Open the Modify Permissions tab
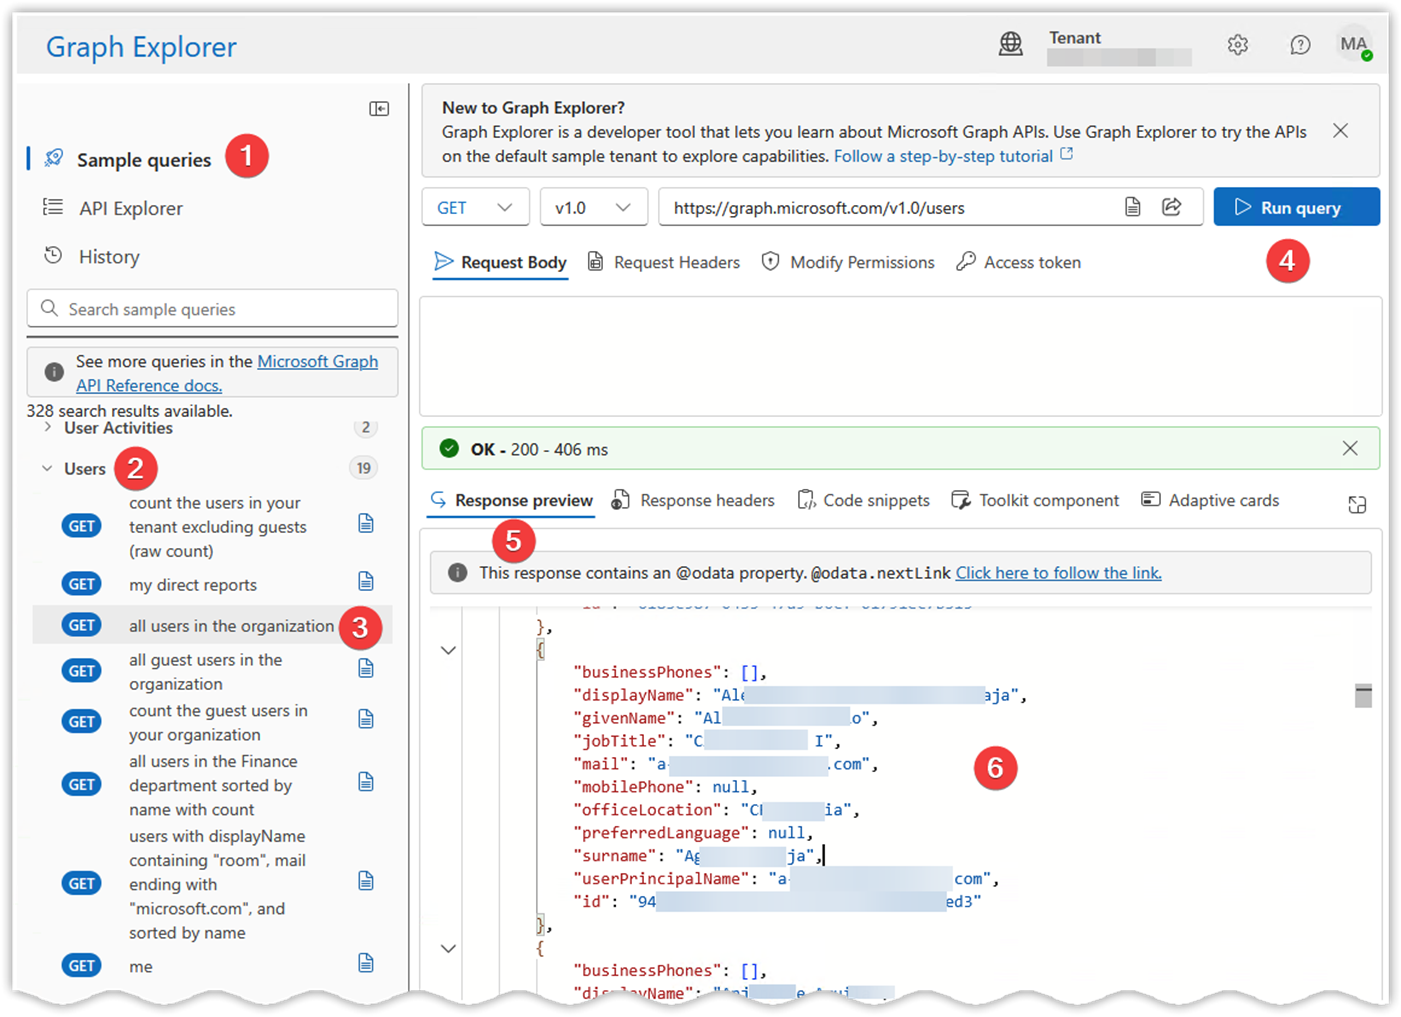Viewport: 1401px width, 1017px height. coord(848,262)
